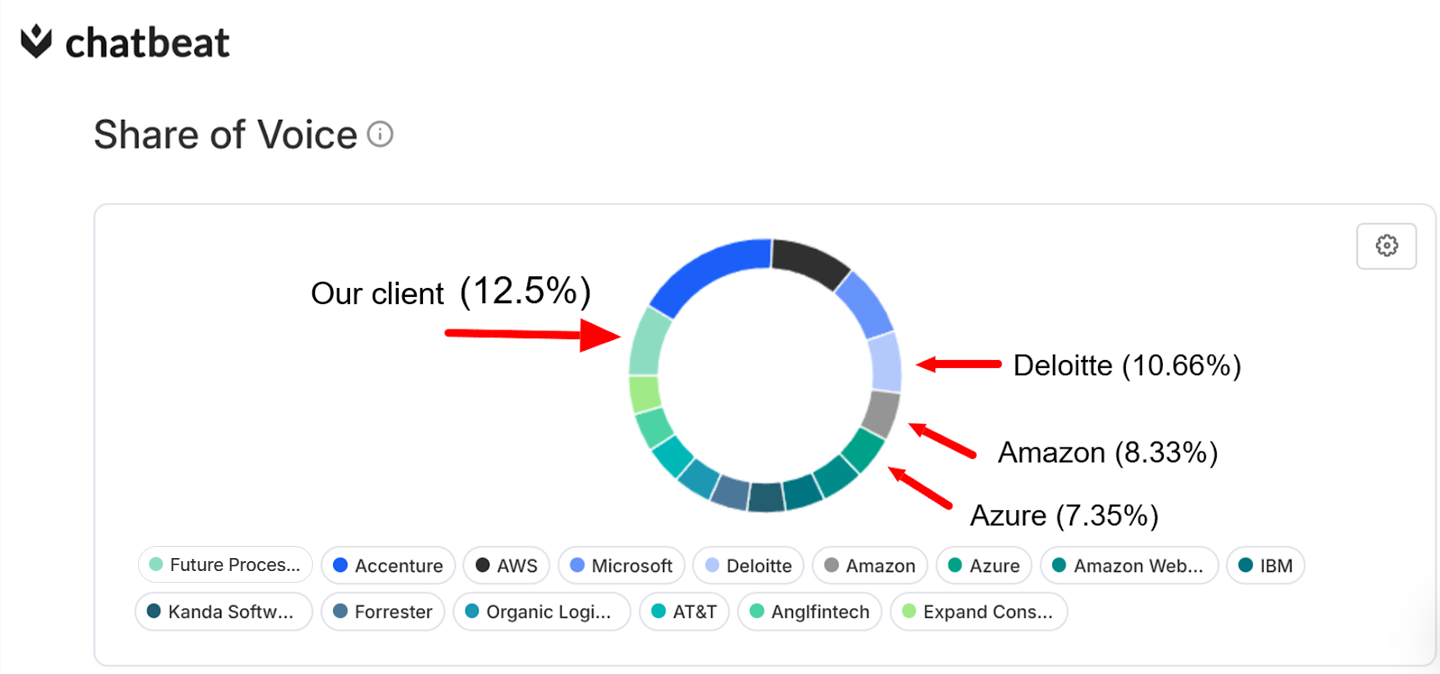
Task: Hide Microsoft series via legend chip
Action: click(x=621, y=565)
